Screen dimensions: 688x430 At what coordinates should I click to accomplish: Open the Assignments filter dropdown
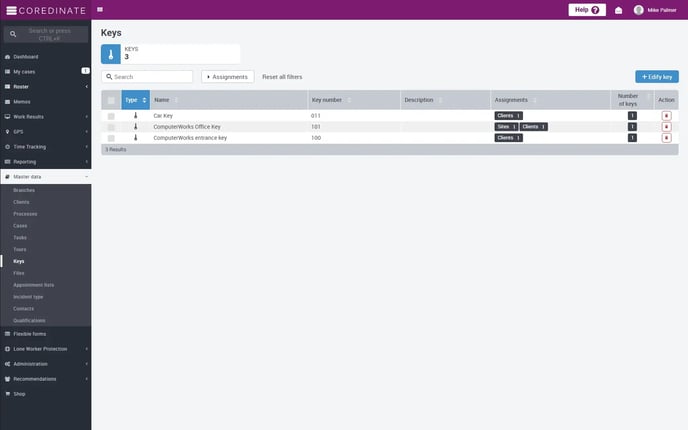pyautogui.click(x=227, y=77)
